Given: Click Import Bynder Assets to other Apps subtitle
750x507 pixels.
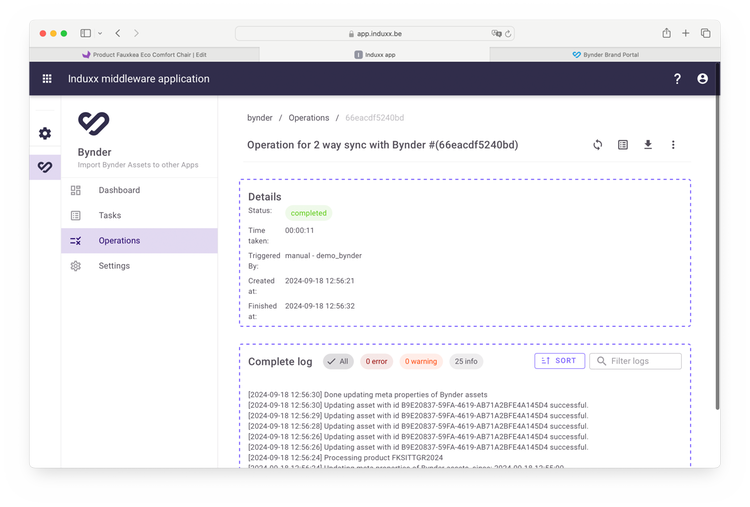Looking at the screenshot, I should click(138, 165).
